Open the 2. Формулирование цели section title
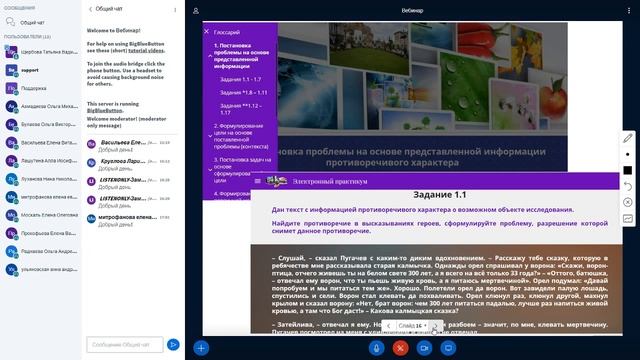 241,136
